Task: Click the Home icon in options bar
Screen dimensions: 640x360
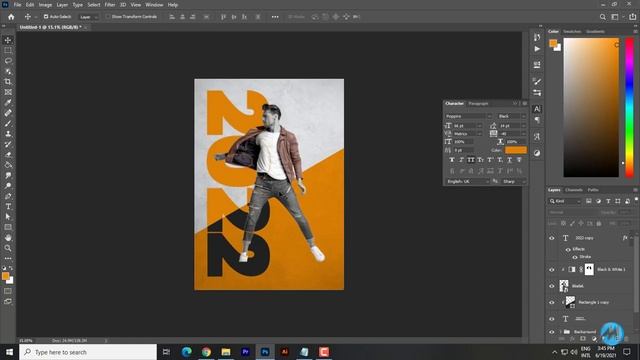Action: (11, 17)
